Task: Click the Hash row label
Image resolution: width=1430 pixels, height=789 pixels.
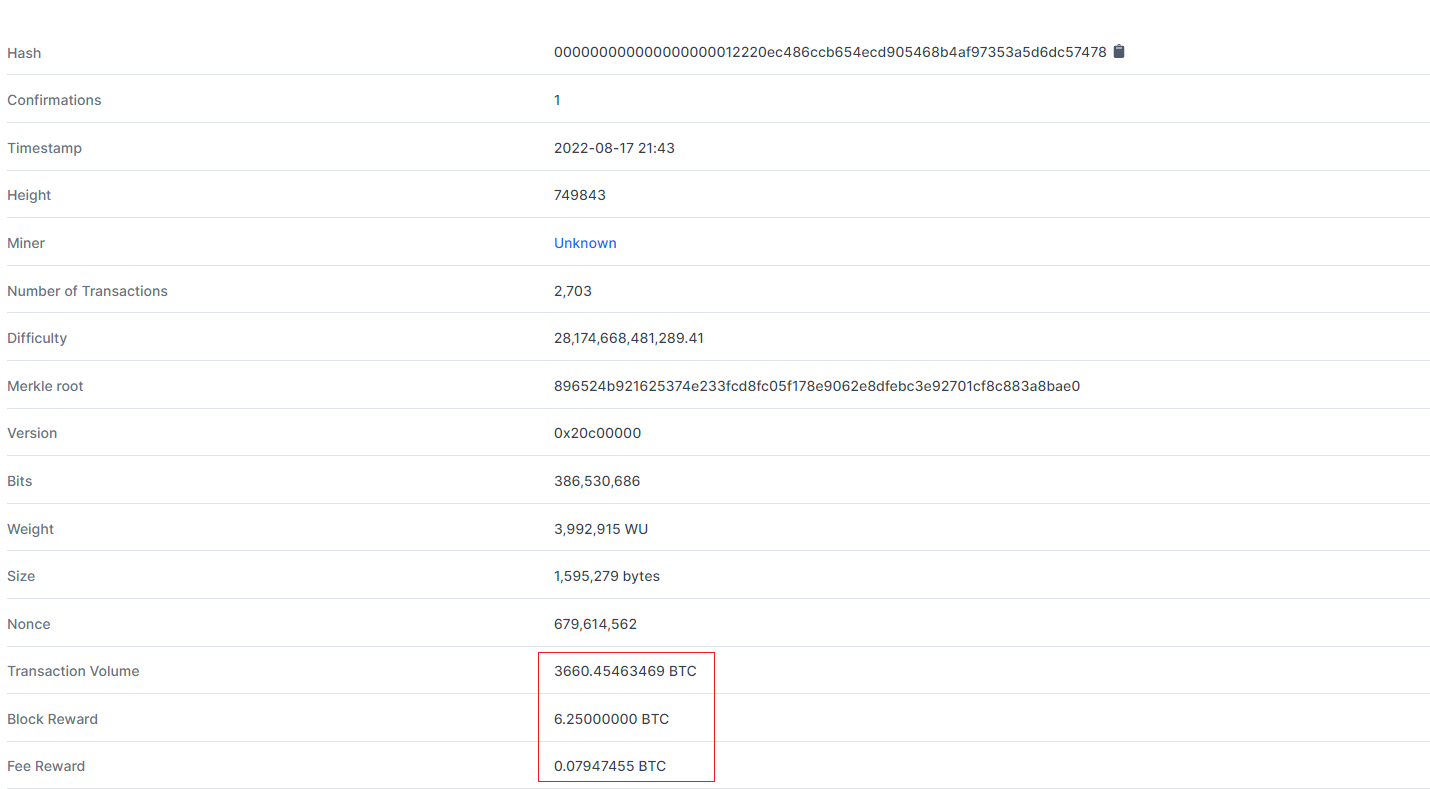Action: pyautogui.click(x=24, y=53)
